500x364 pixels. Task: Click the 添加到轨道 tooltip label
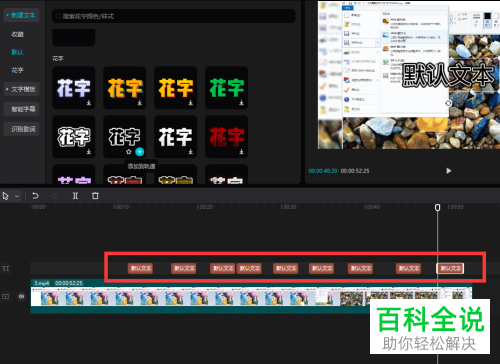(141, 166)
